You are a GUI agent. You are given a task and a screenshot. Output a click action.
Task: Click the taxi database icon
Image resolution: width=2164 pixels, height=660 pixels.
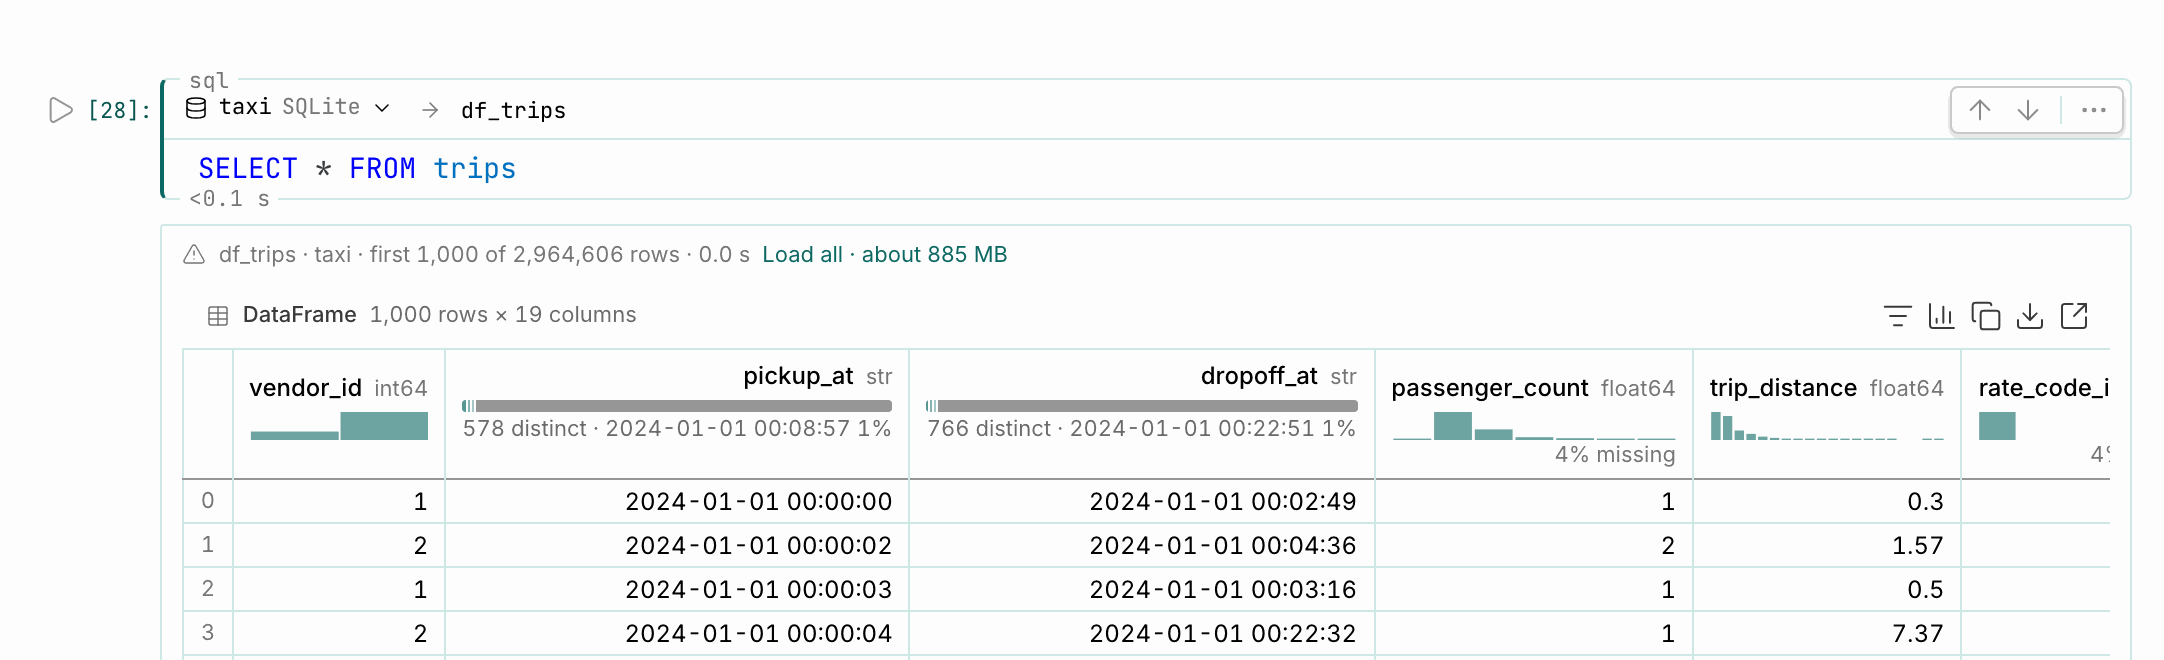tap(197, 108)
